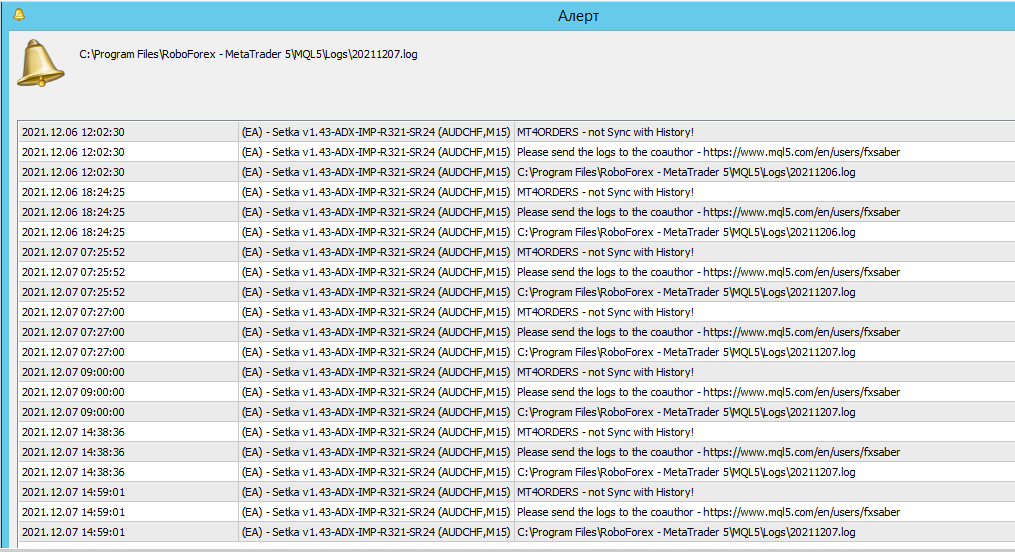Screen dimensions: 1015x552
Task: Select first row timestamped 2021.12.06 12:02:30
Action: pyautogui.click(x=517, y=132)
